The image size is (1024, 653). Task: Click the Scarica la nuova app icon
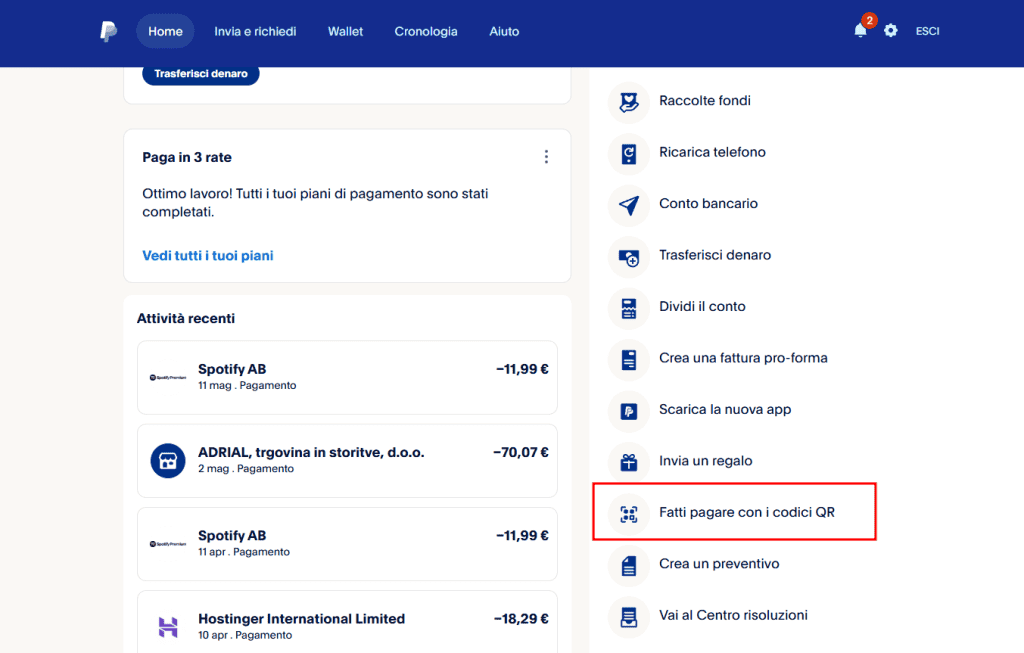[x=629, y=411]
